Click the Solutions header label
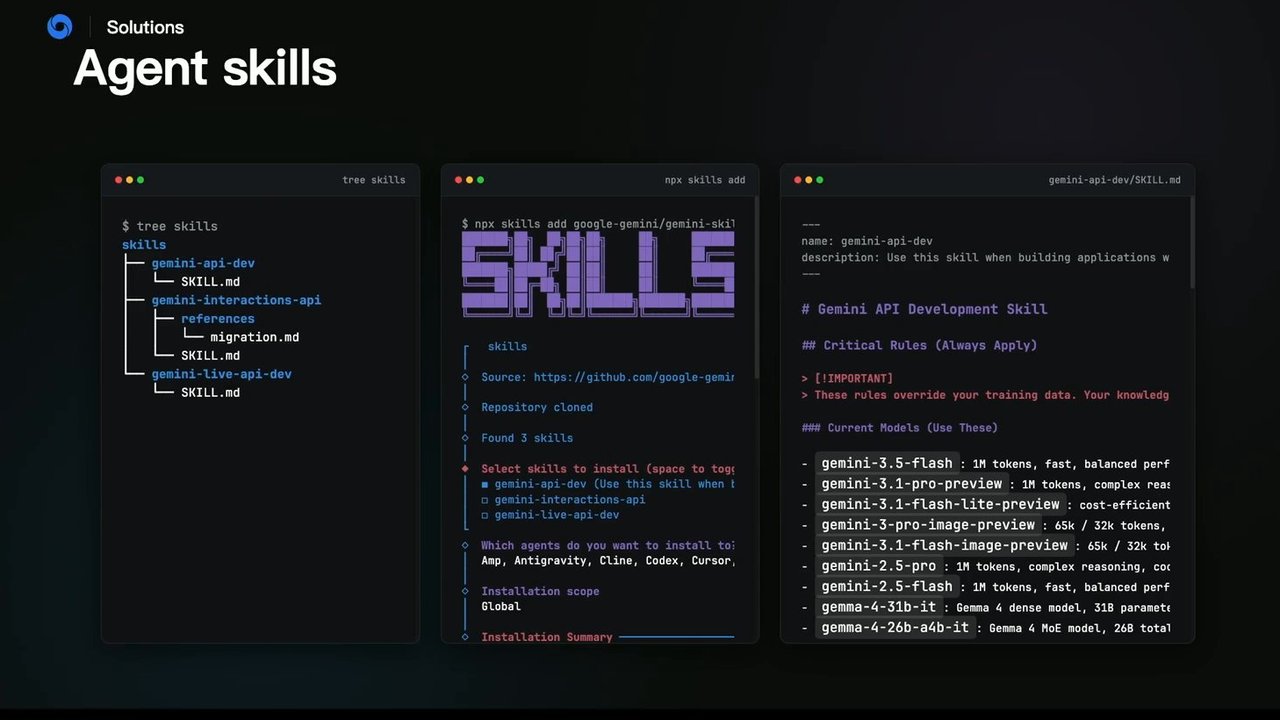The width and height of the screenshot is (1280, 720). click(x=145, y=27)
